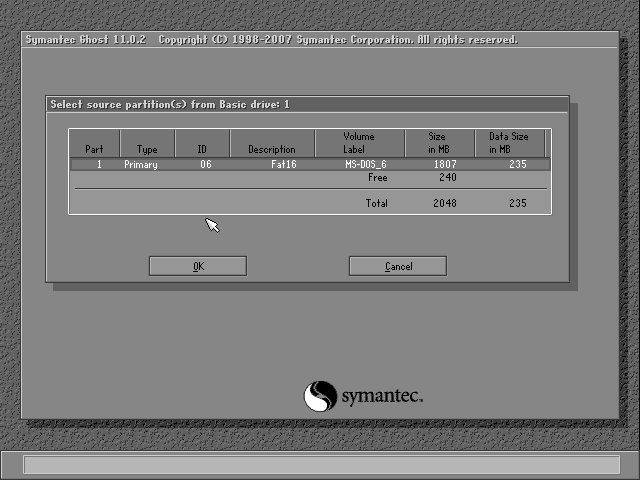
Task: Click the Data Size in MB header
Action: (509, 143)
